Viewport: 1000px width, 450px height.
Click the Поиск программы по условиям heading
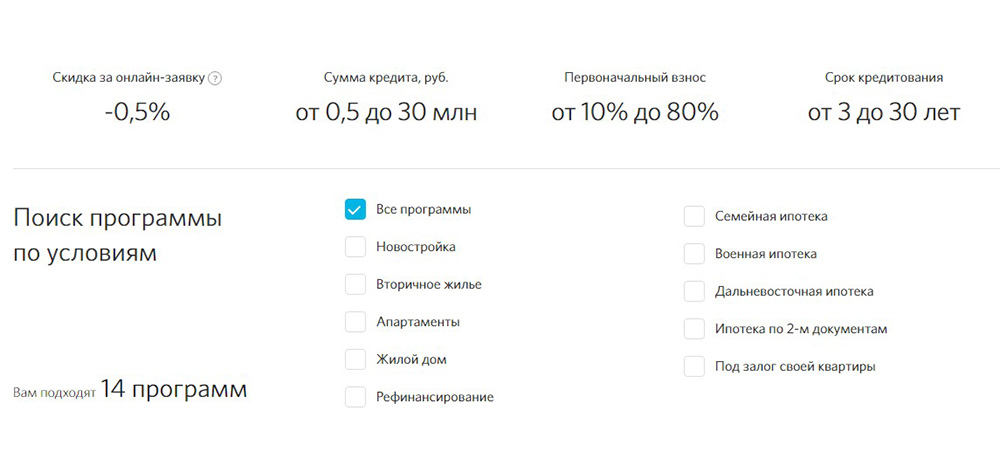[x=118, y=236]
